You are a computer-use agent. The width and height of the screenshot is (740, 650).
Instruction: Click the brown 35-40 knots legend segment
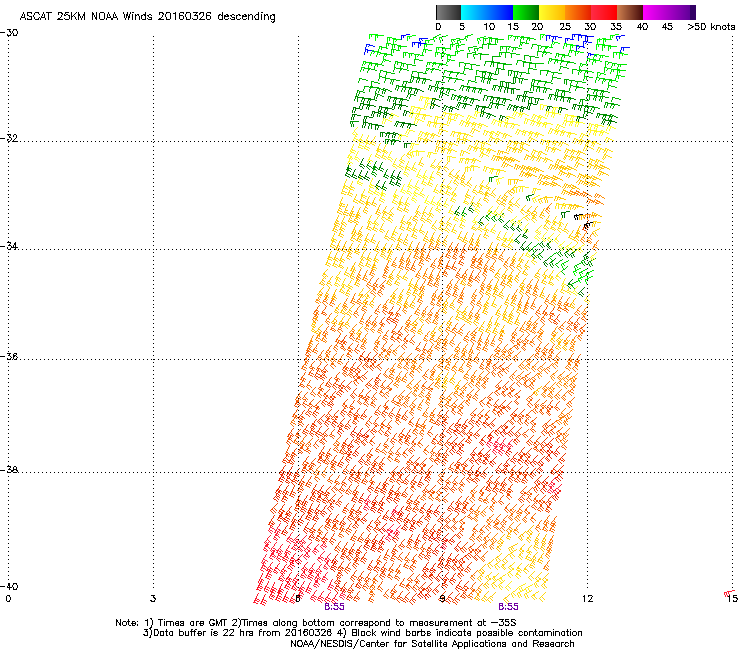(x=630, y=12)
